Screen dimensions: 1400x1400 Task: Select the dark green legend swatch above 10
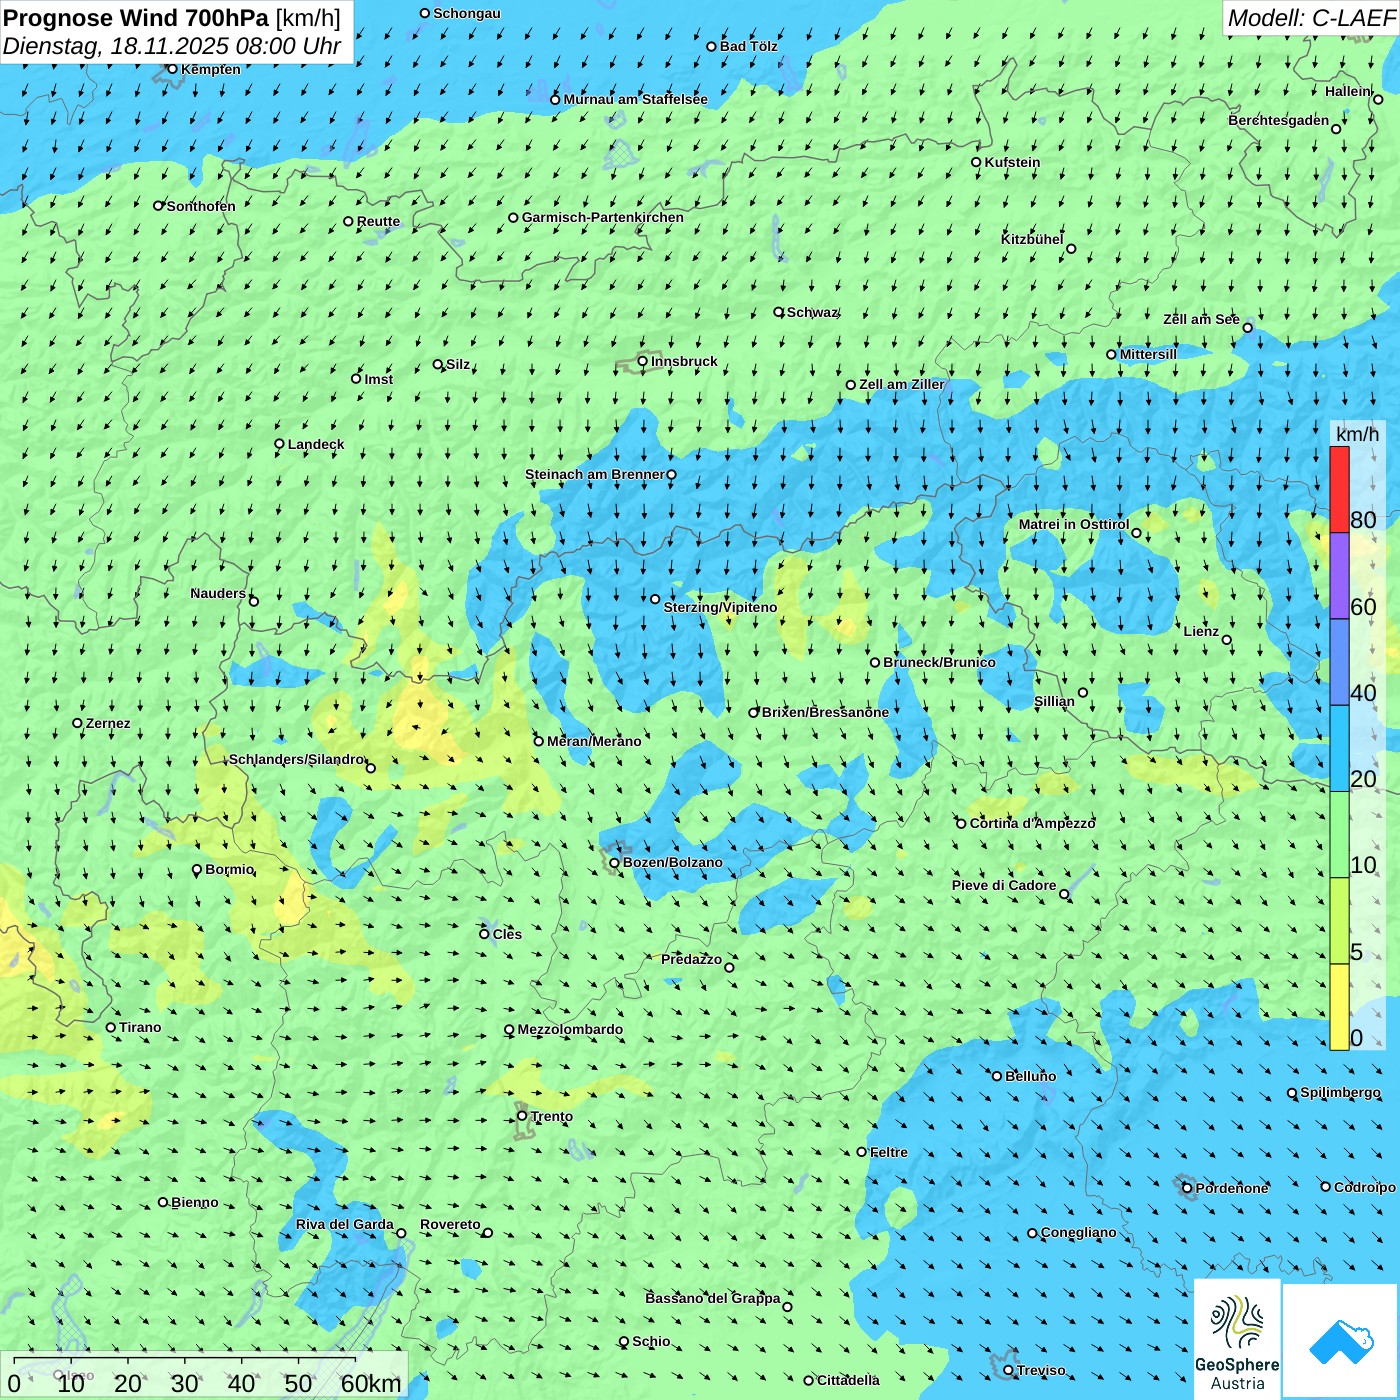(1339, 835)
